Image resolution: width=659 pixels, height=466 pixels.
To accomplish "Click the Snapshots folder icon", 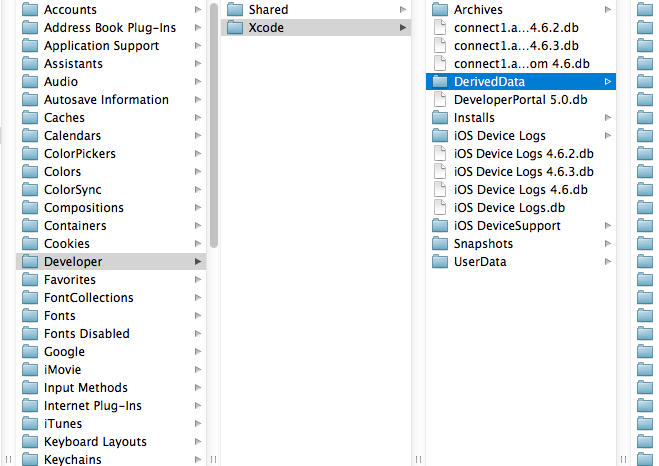I will point(440,244).
